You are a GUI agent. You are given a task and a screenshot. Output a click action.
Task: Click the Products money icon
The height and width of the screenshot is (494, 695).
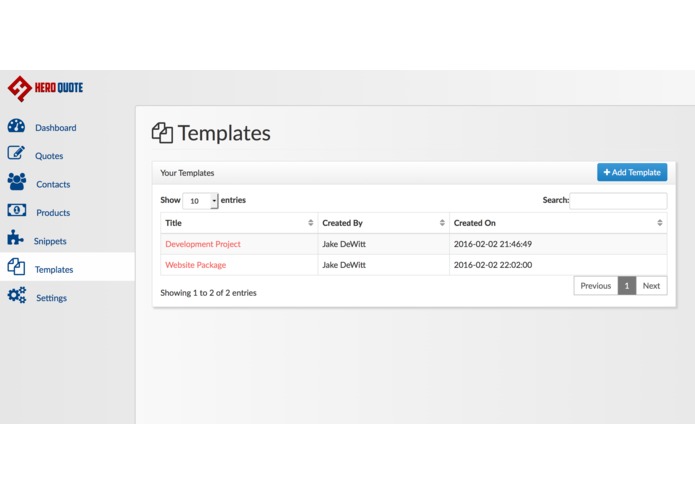point(17,210)
